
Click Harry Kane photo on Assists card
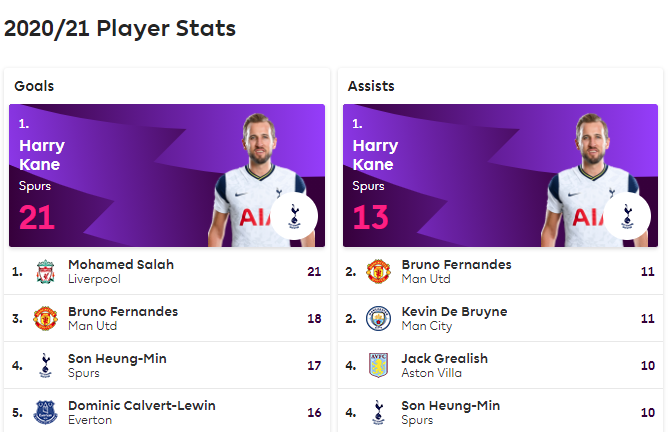tap(592, 180)
